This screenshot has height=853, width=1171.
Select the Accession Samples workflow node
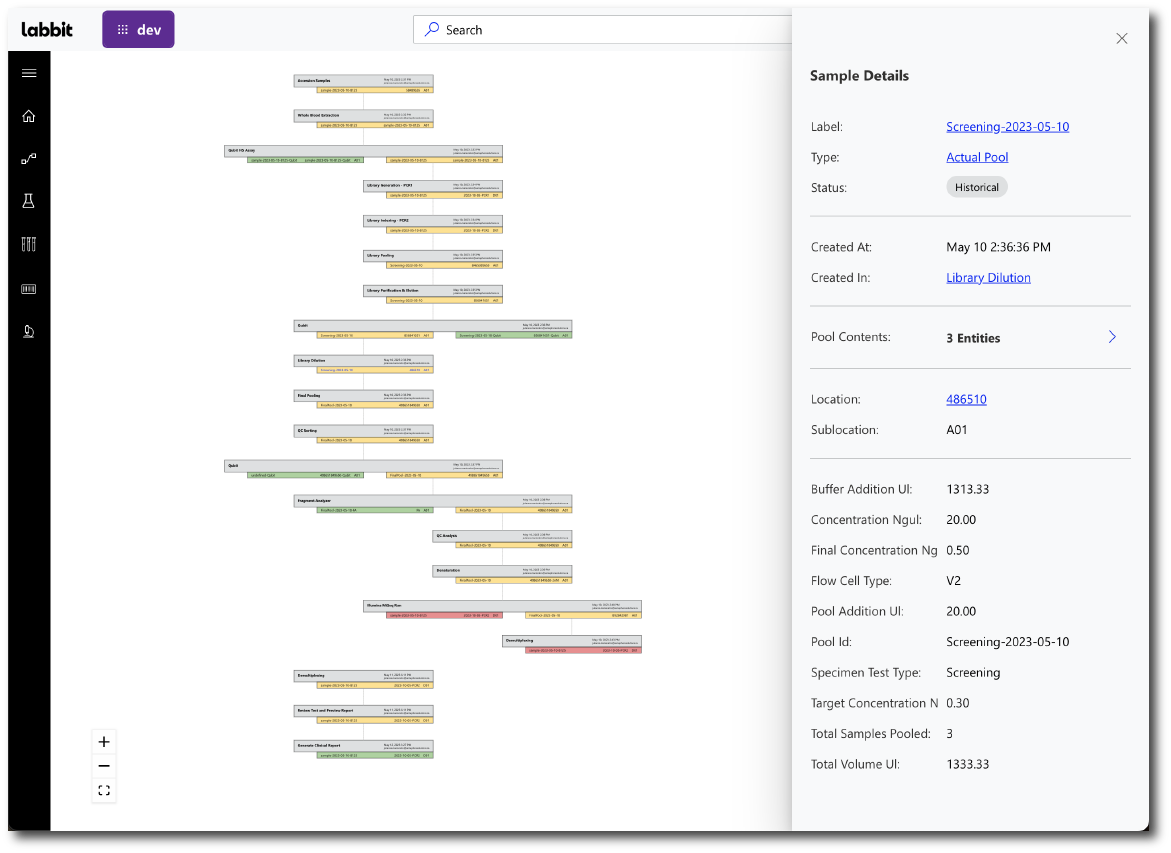pos(363,80)
